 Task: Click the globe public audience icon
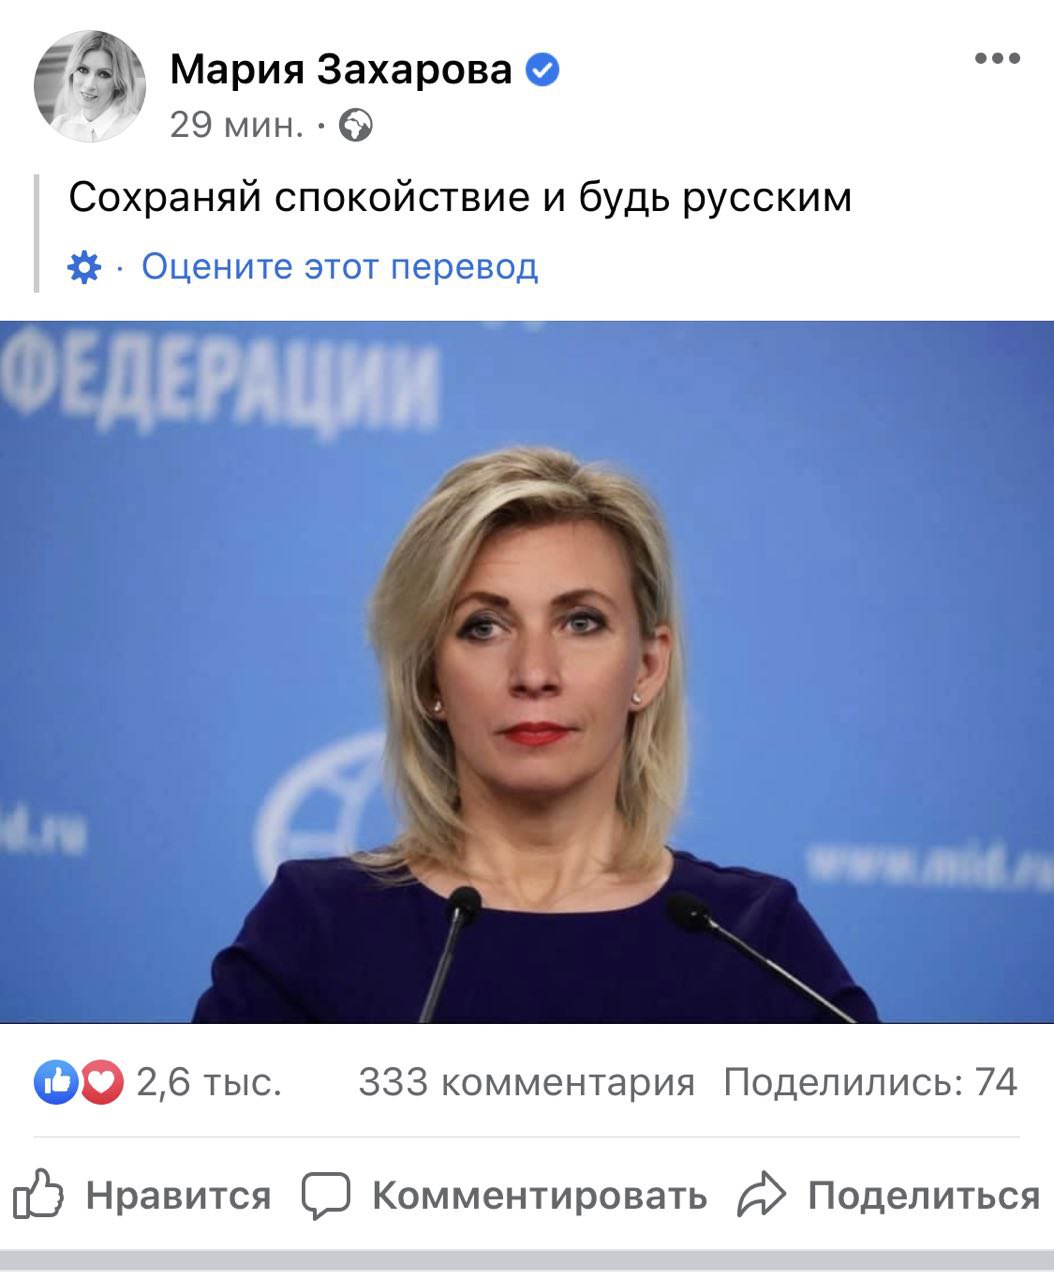point(356,126)
